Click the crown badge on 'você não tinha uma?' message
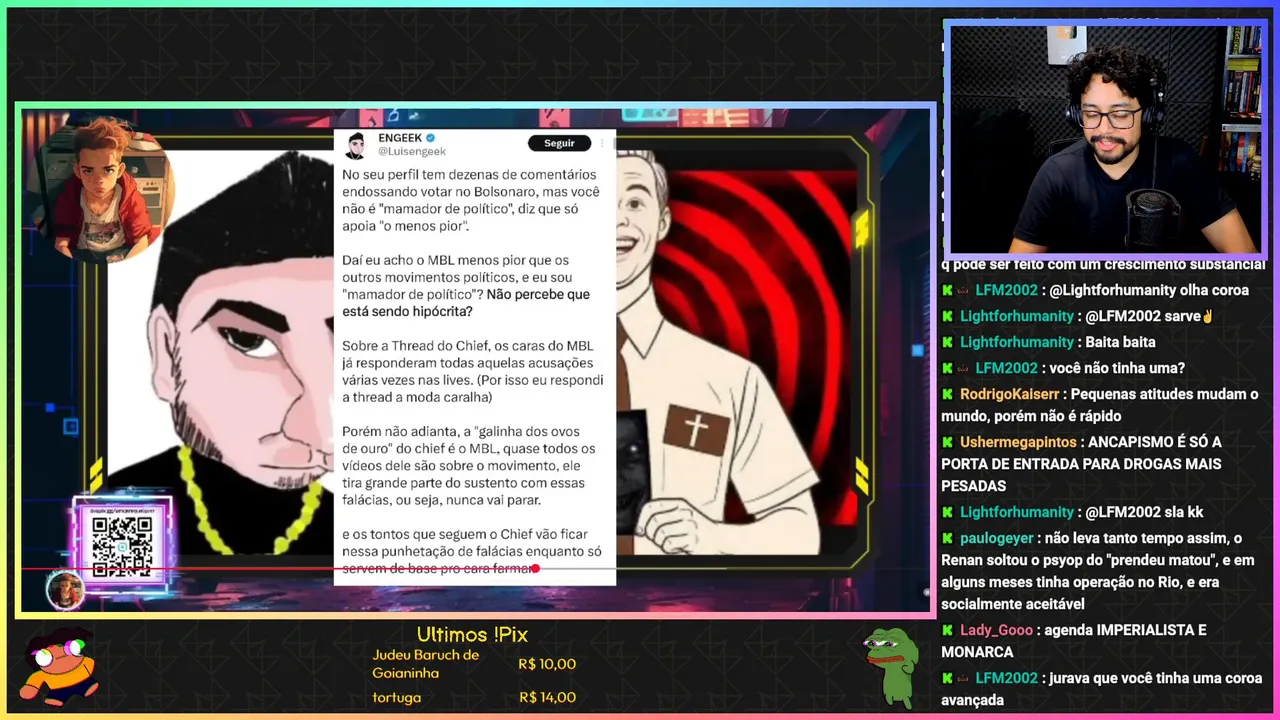 964,368
